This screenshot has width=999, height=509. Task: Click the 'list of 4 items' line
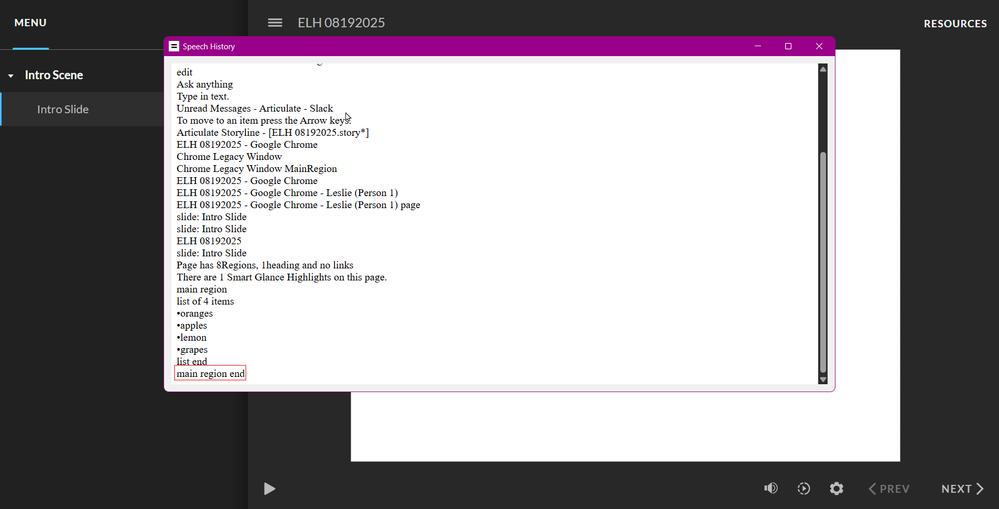[205, 301]
